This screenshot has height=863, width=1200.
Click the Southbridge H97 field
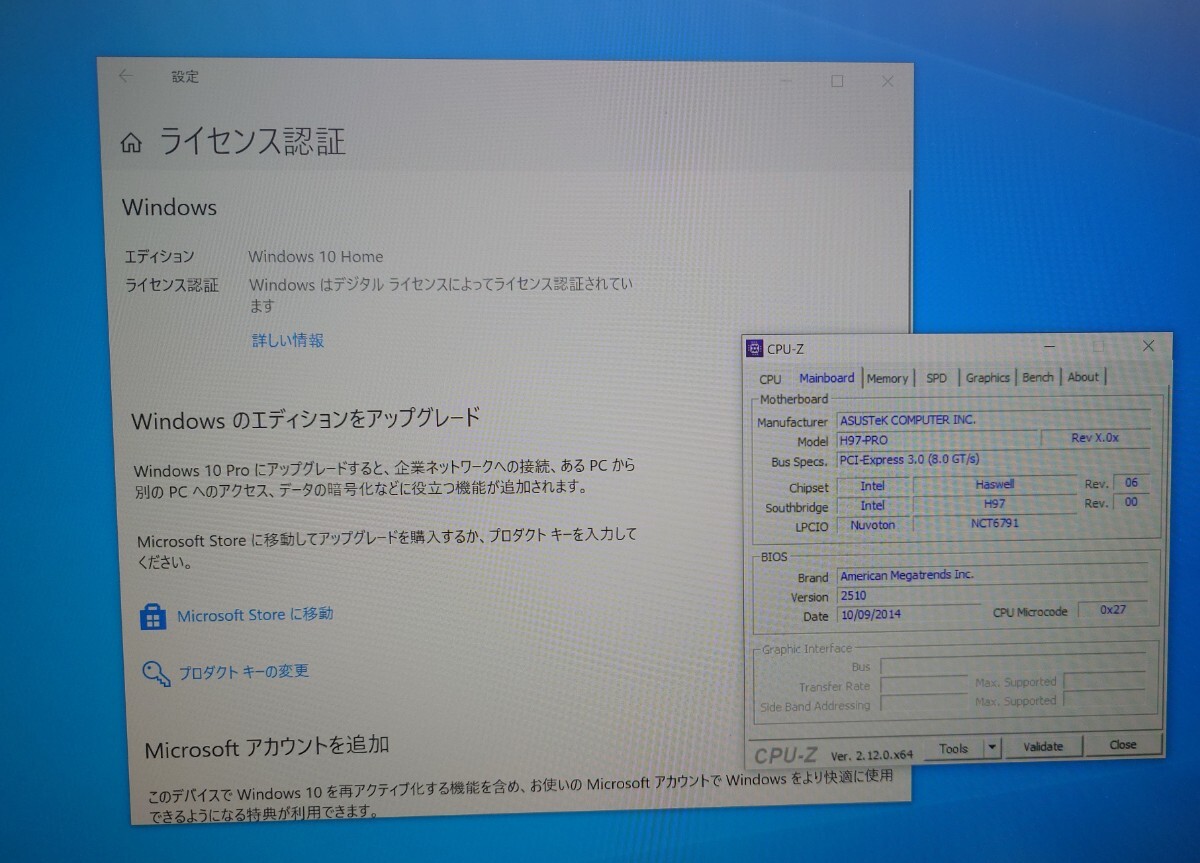point(995,504)
